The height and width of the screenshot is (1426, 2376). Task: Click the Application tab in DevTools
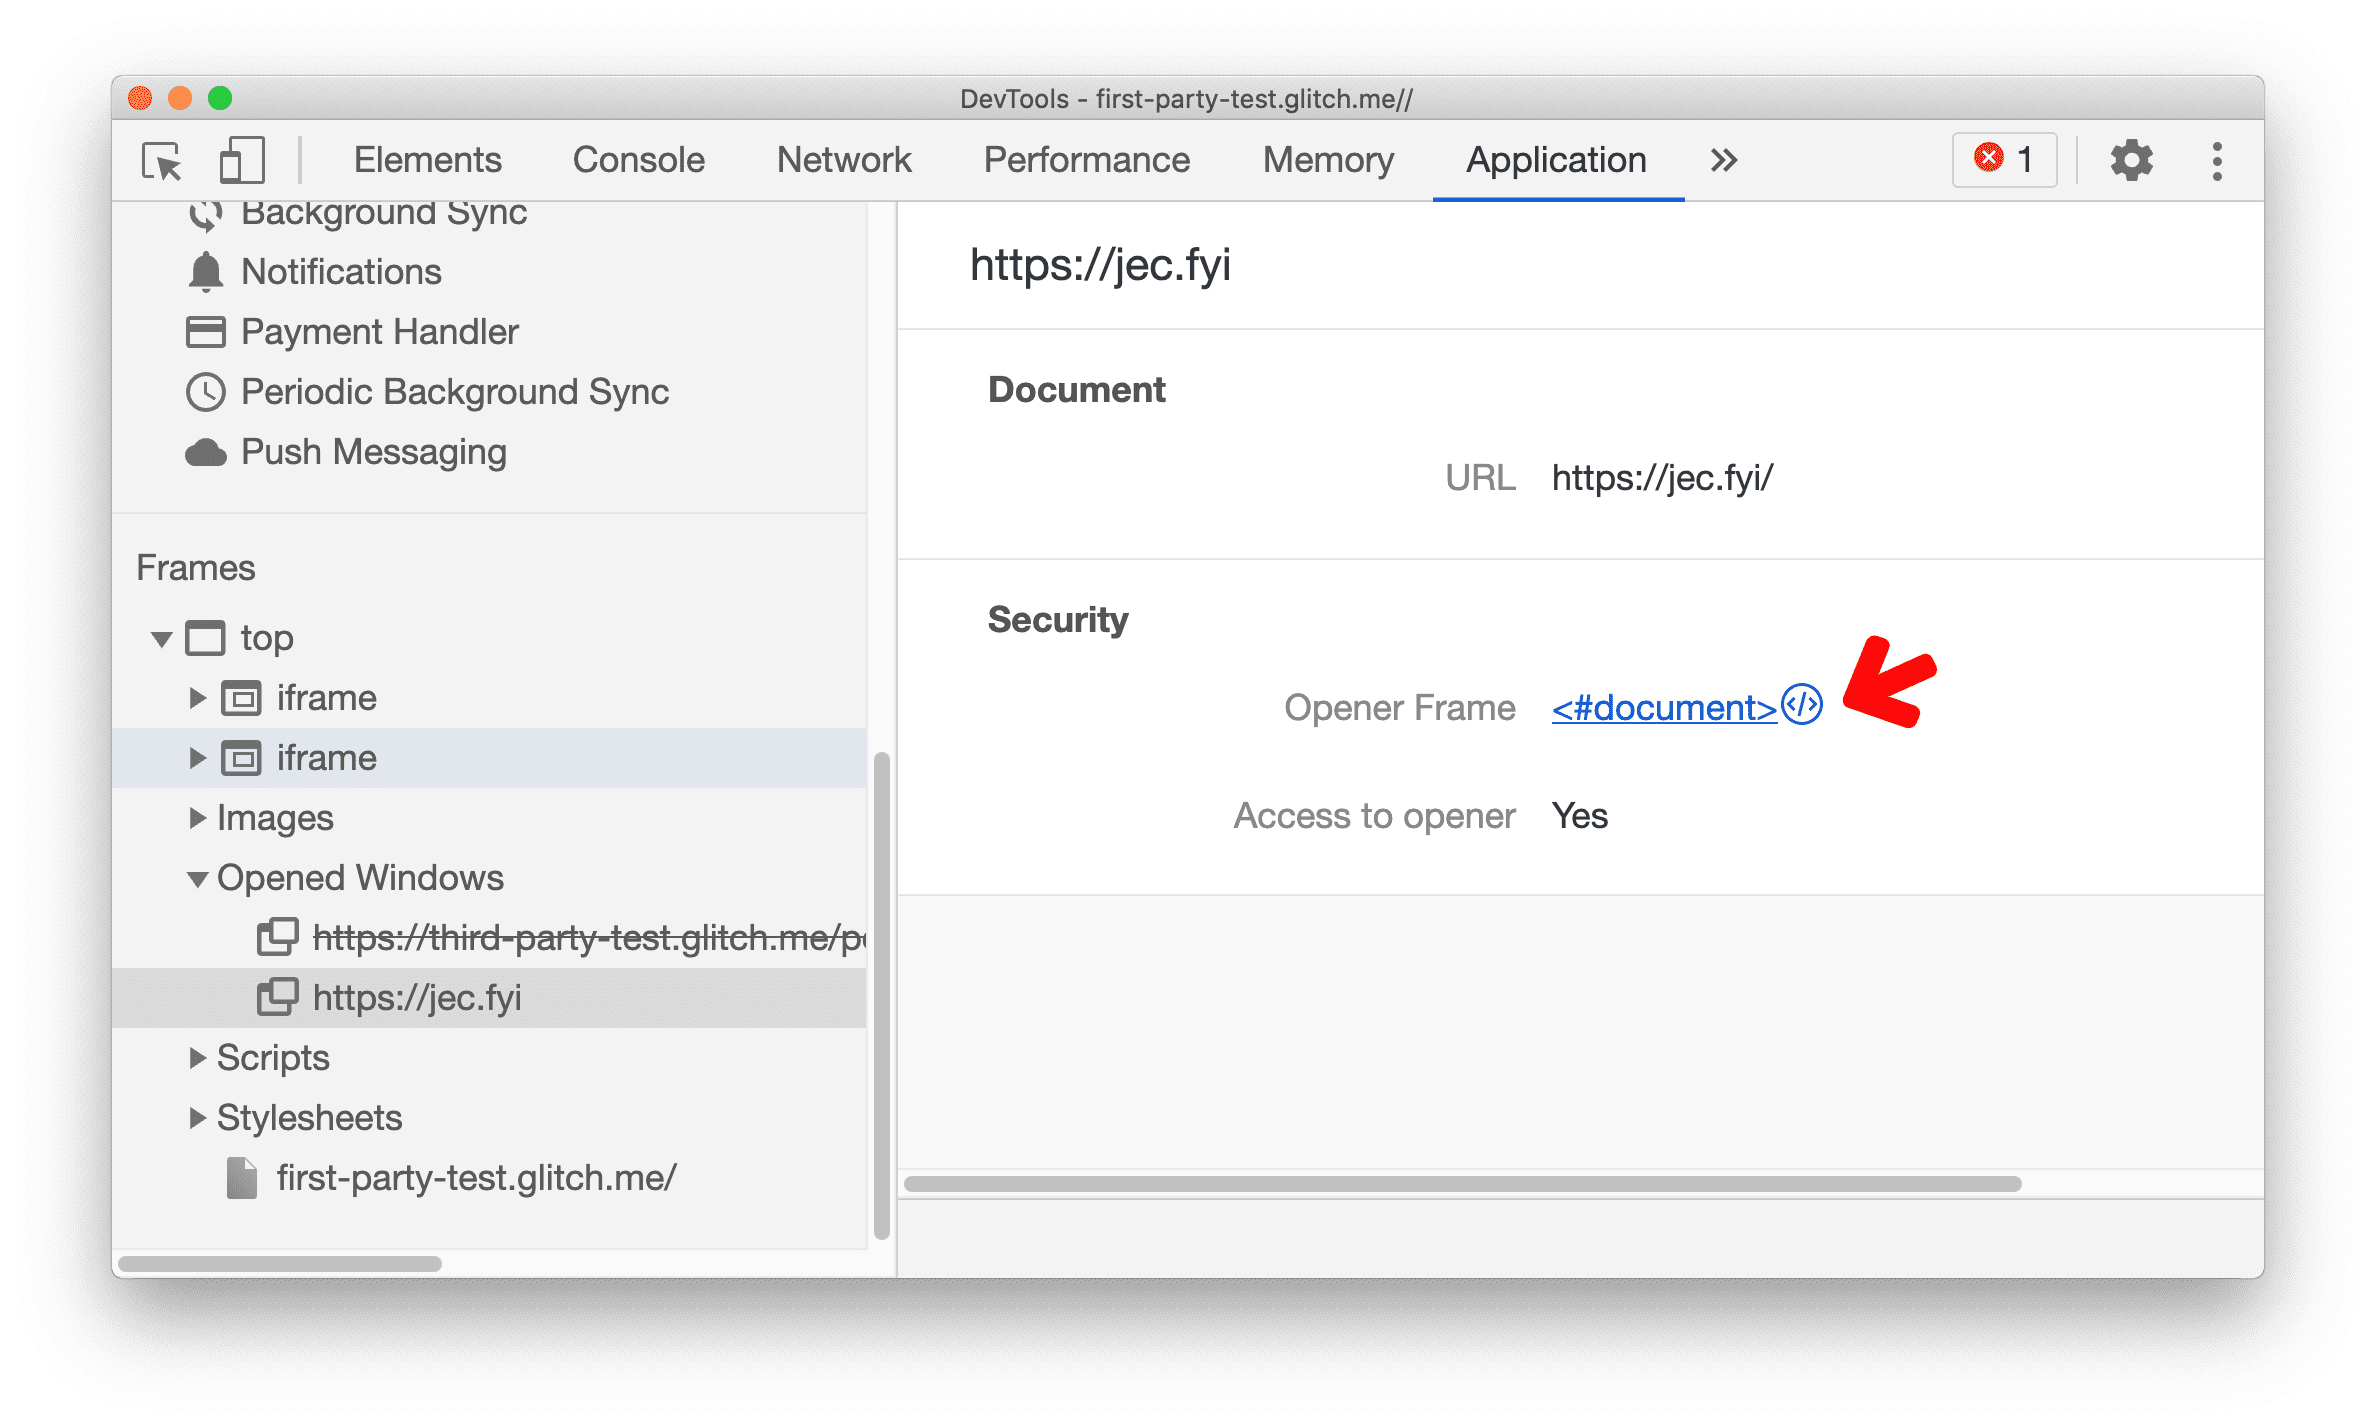tap(1555, 158)
